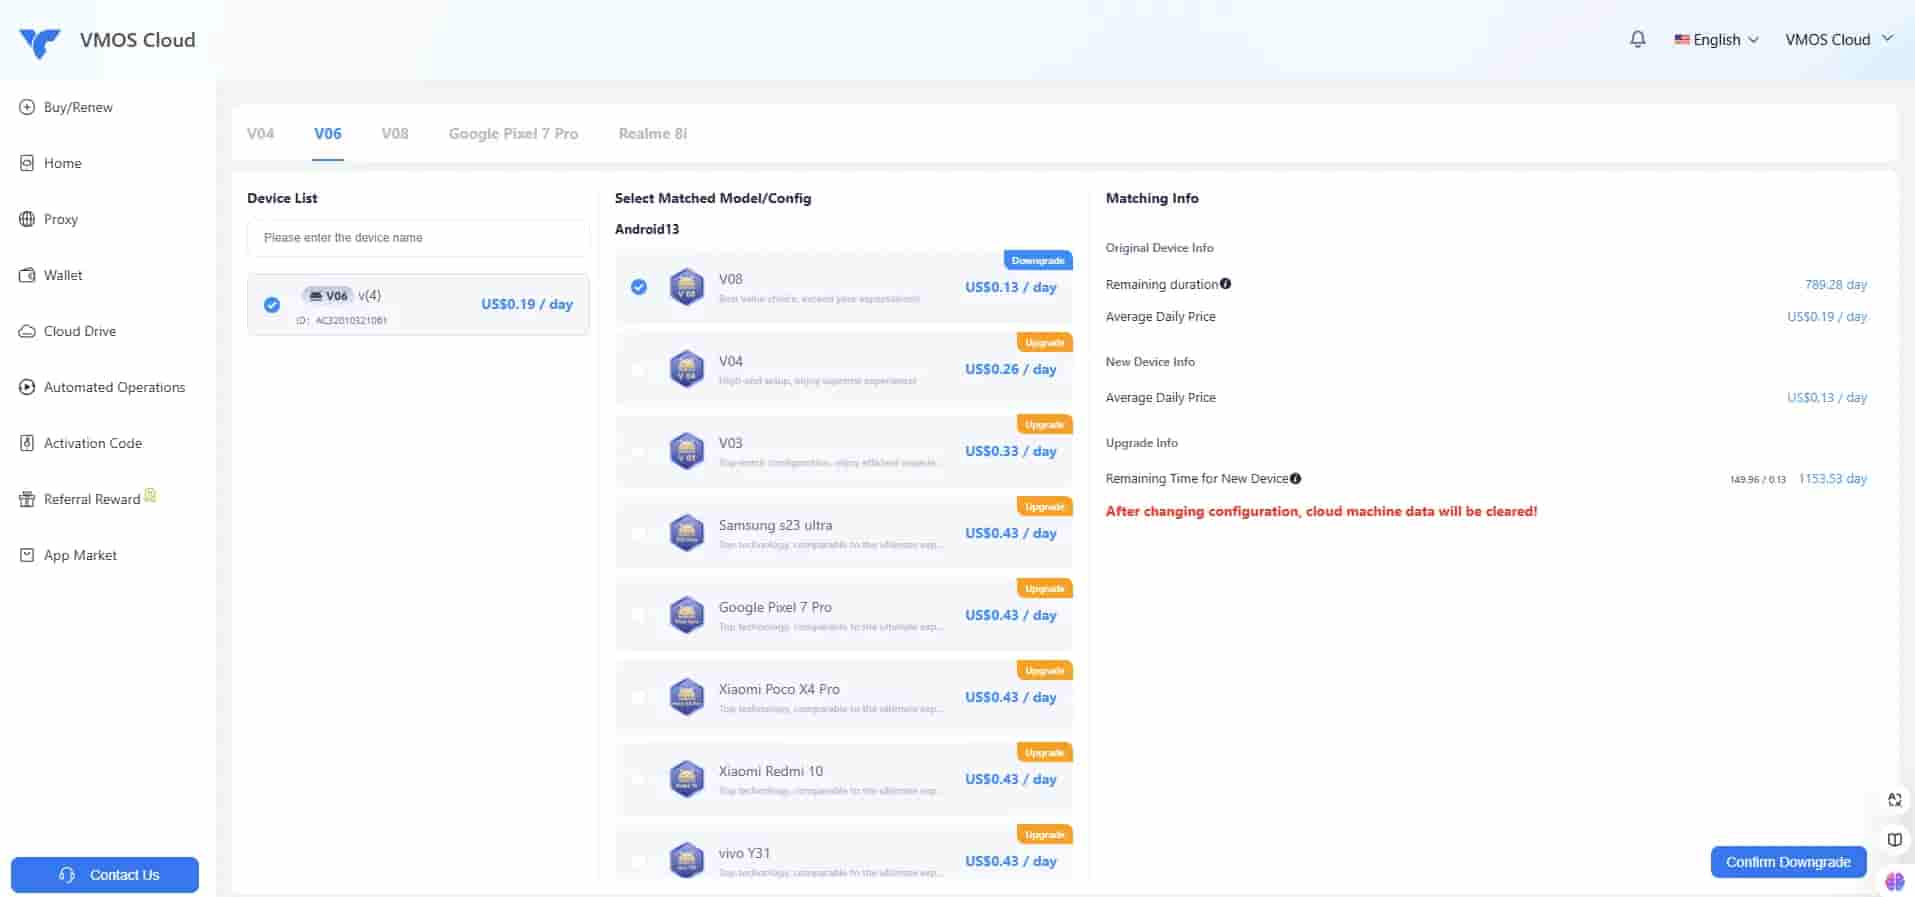The width and height of the screenshot is (1915, 897).
Task: Click the Downgrade badge on V08
Action: click(x=1038, y=260)
